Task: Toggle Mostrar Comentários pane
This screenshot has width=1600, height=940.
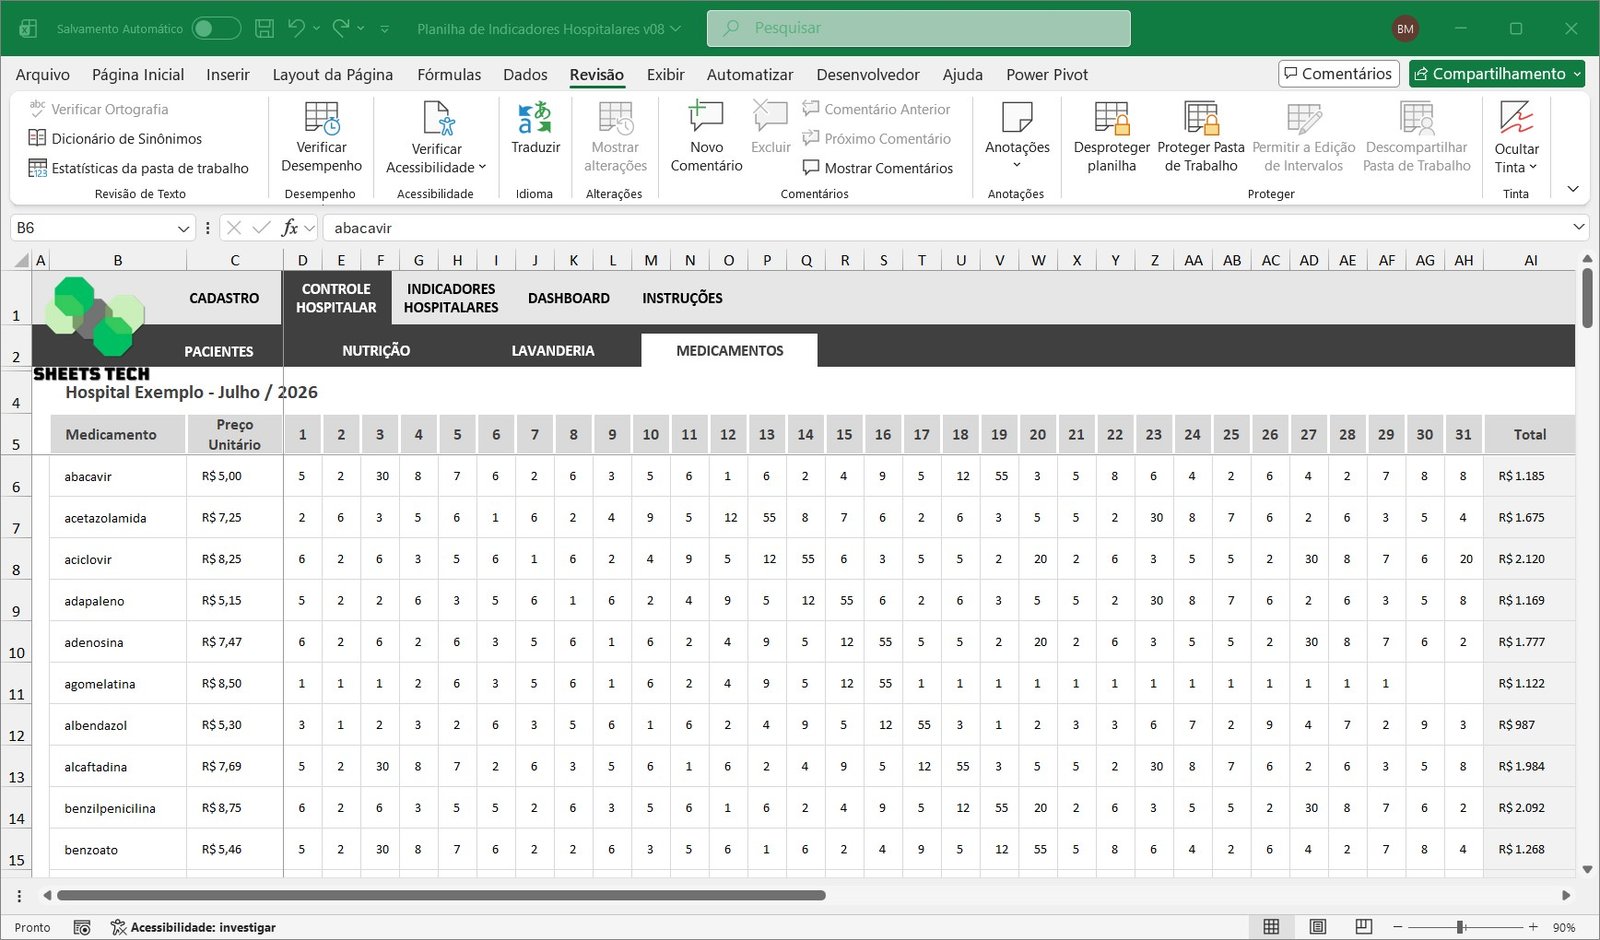Action: tap(877, 168)
